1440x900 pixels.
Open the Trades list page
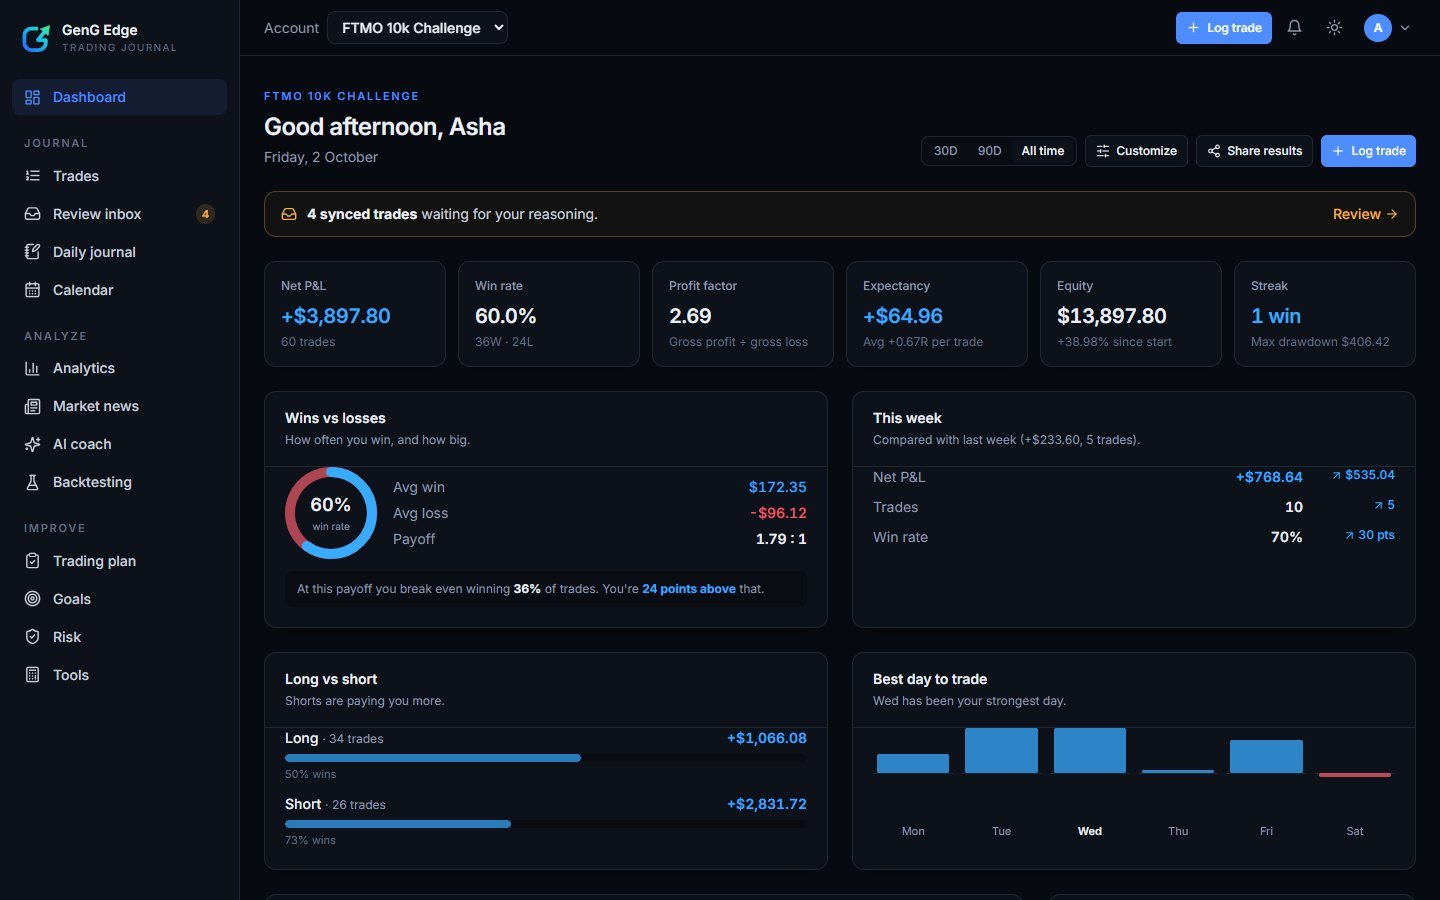[119, 176]
